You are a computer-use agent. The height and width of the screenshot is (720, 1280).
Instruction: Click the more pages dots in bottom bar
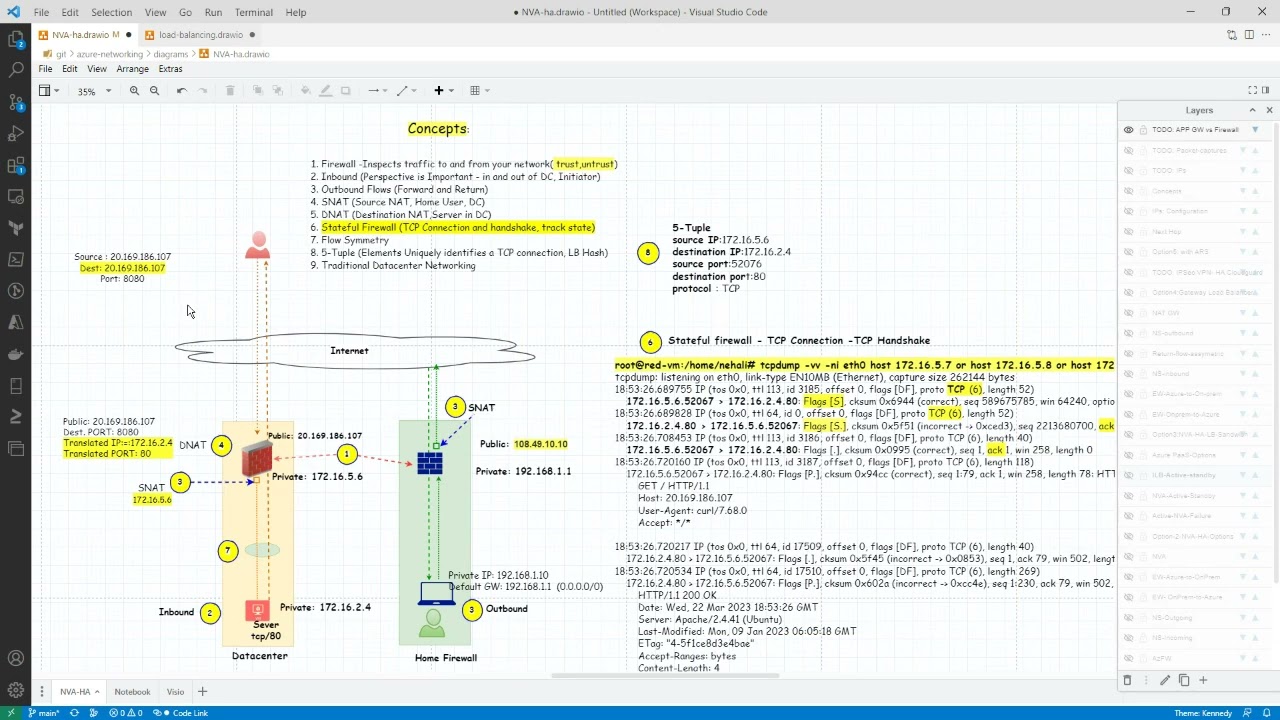[x=42, y=691]
